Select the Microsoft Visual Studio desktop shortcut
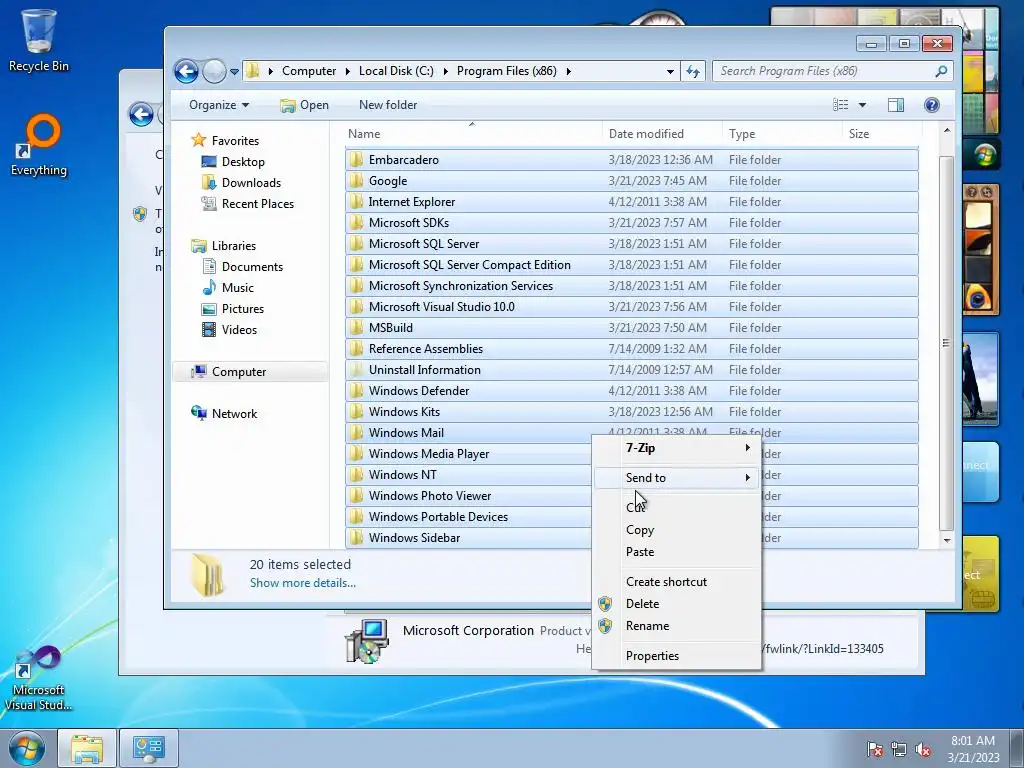 [x=39, y=678]
